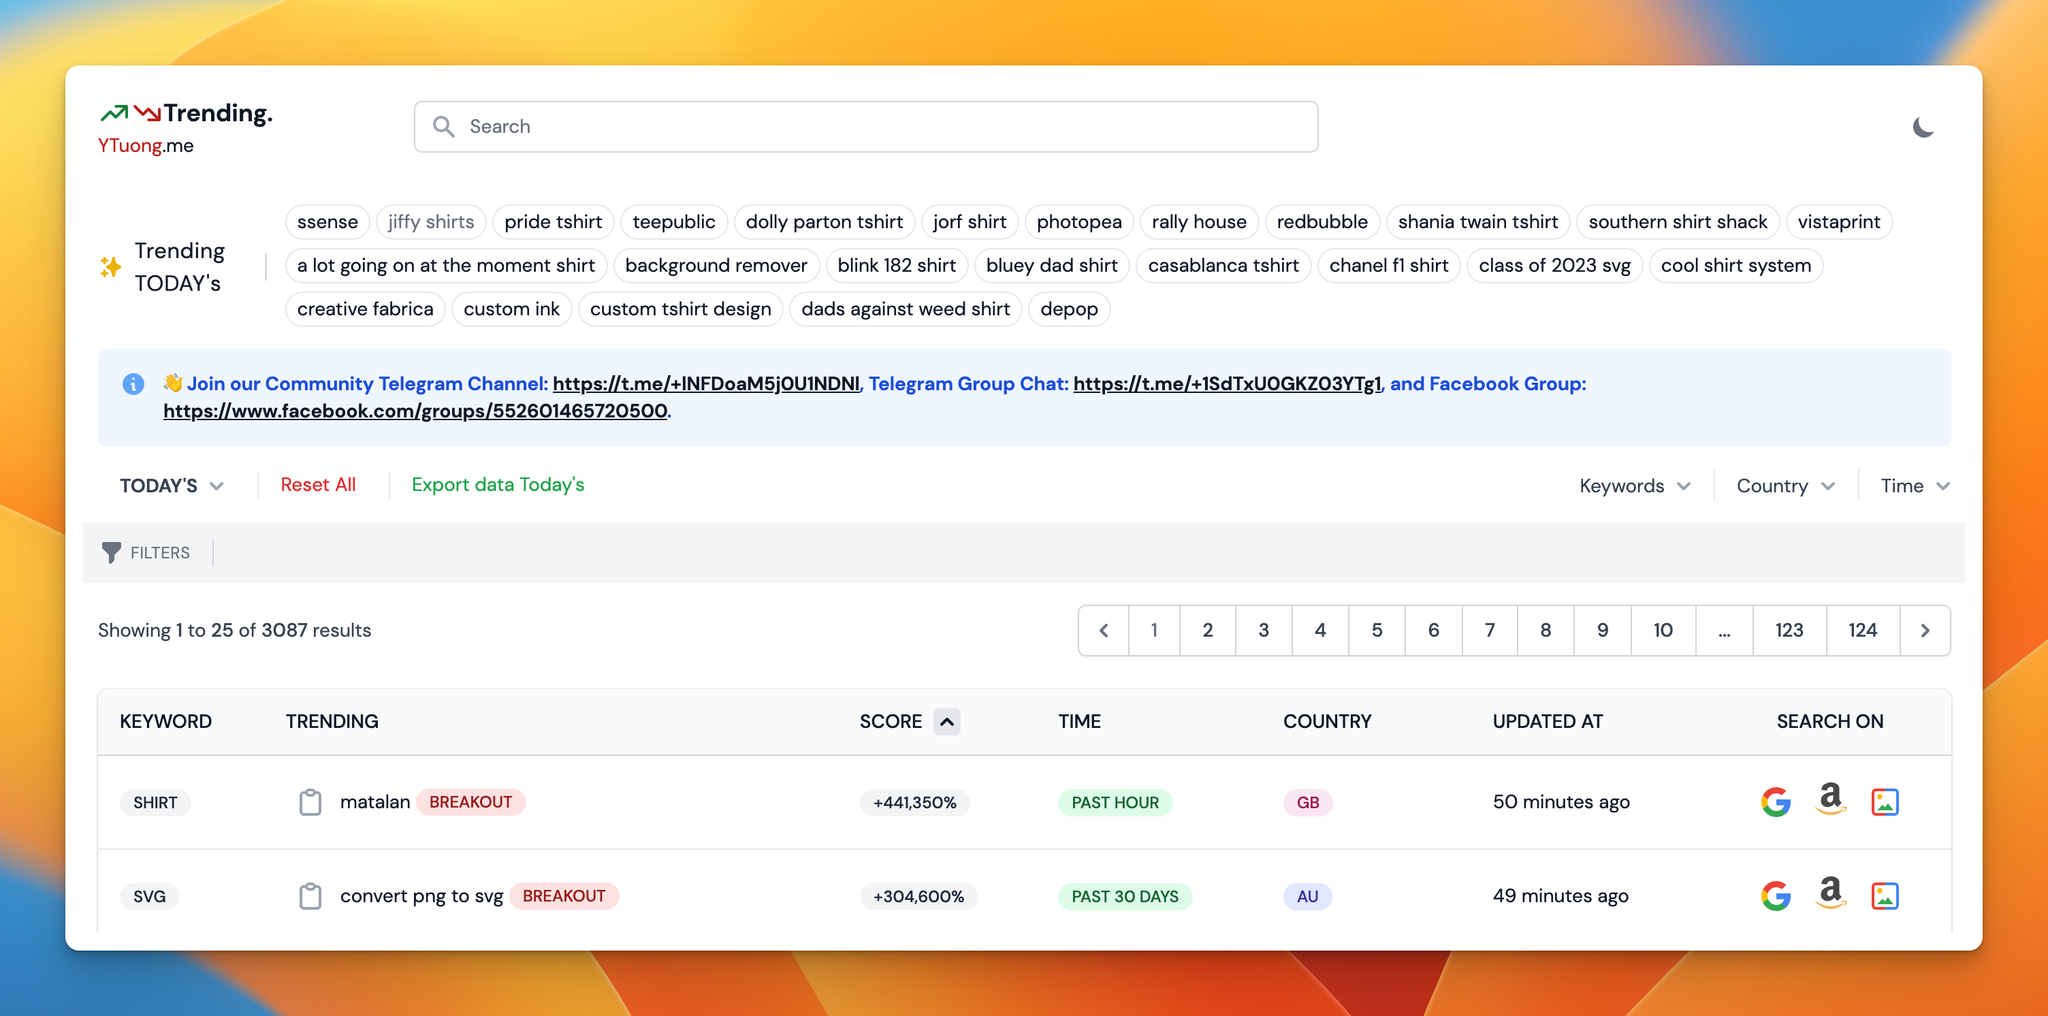Click the GB country badge
The image size is (2048, 1016).
1308,803
